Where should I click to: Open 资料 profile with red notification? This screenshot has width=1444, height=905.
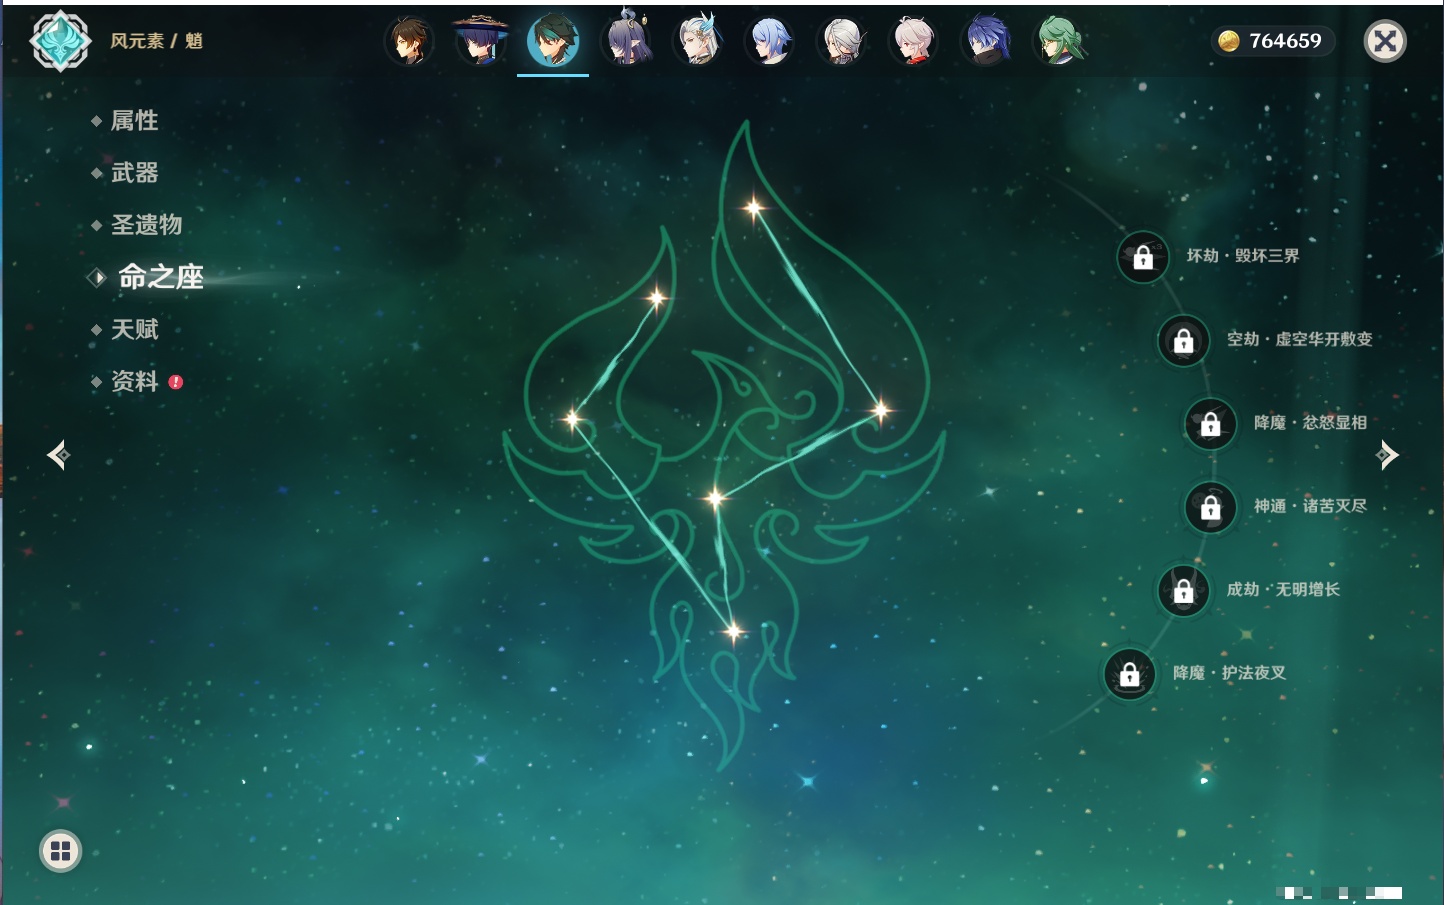(x=134, y=381)
